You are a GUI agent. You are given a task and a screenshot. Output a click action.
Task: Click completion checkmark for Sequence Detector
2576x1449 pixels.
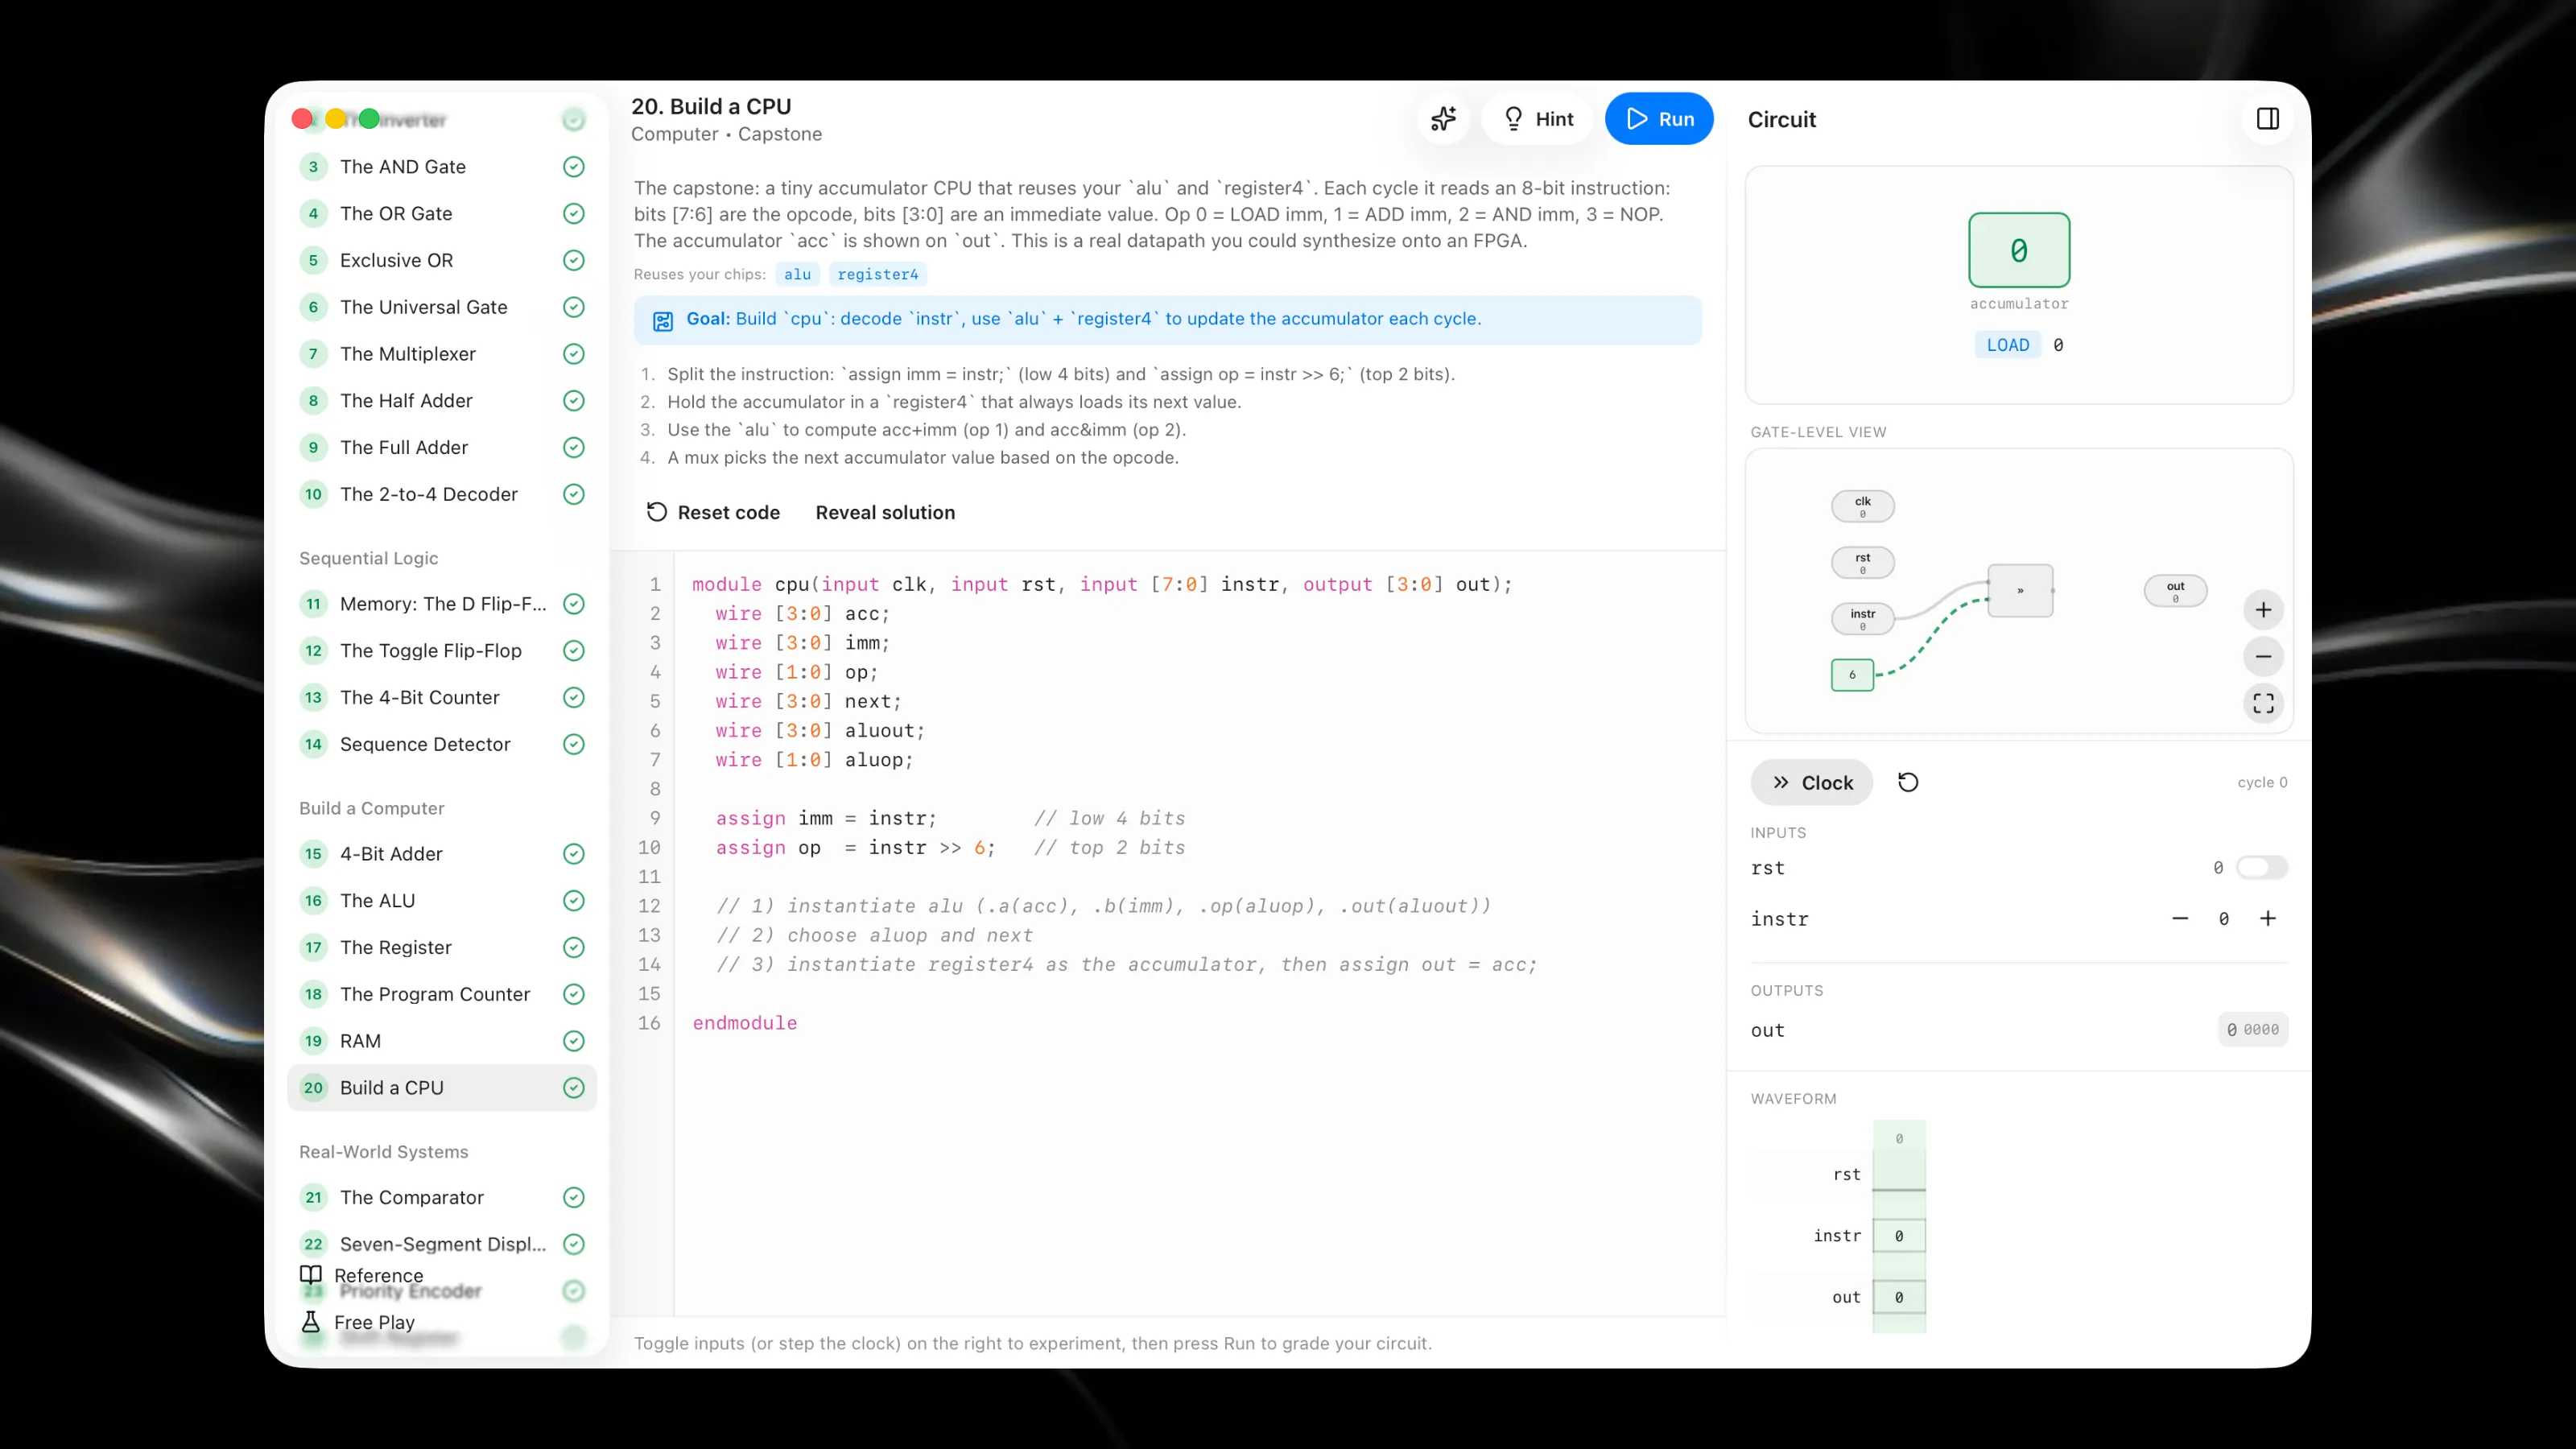574,744
